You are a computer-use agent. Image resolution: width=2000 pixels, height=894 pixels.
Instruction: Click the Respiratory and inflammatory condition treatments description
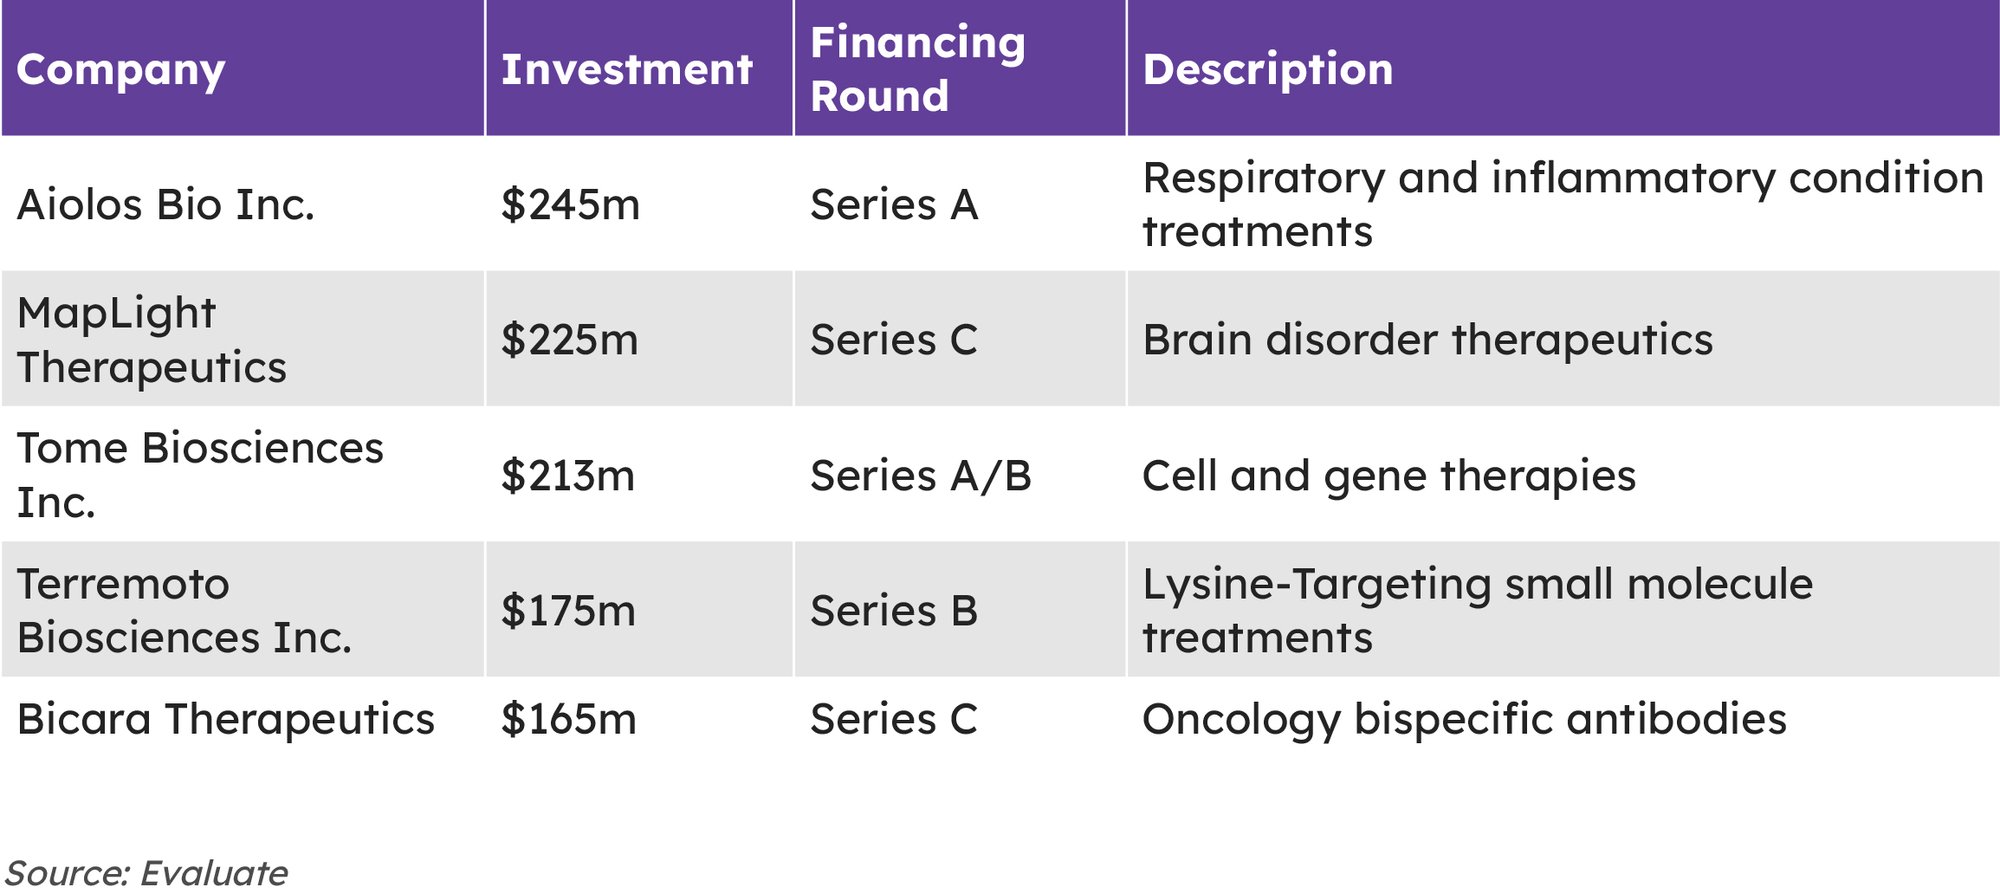coord(1562,204)
